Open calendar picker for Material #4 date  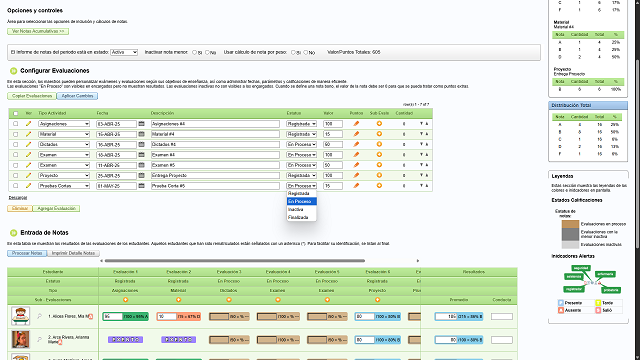142,134
